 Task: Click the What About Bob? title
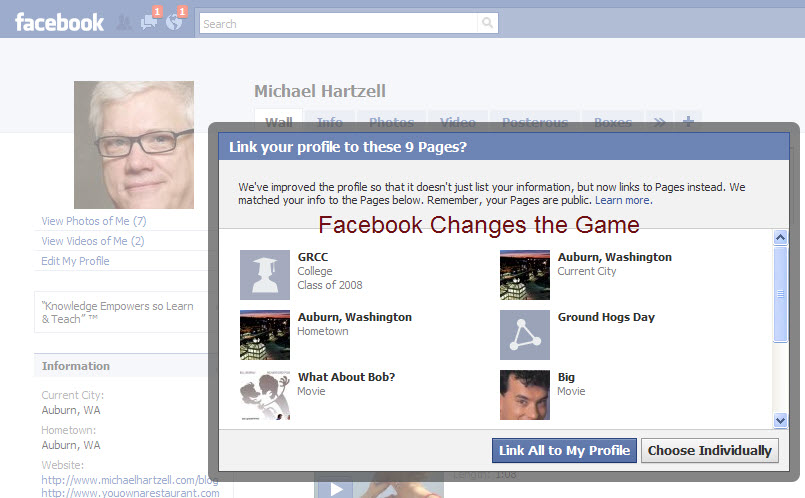(x=347, y=377)
